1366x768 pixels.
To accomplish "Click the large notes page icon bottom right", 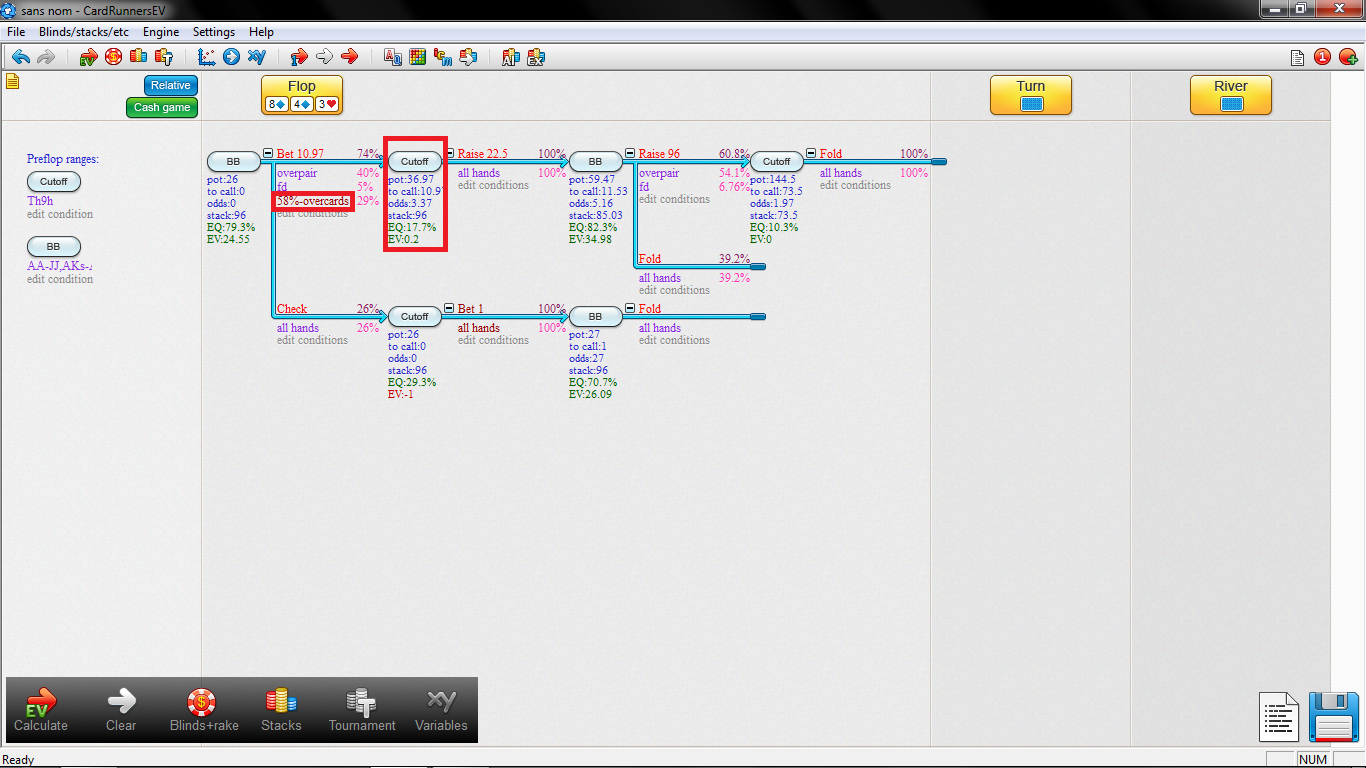I will click(1279, 717).
